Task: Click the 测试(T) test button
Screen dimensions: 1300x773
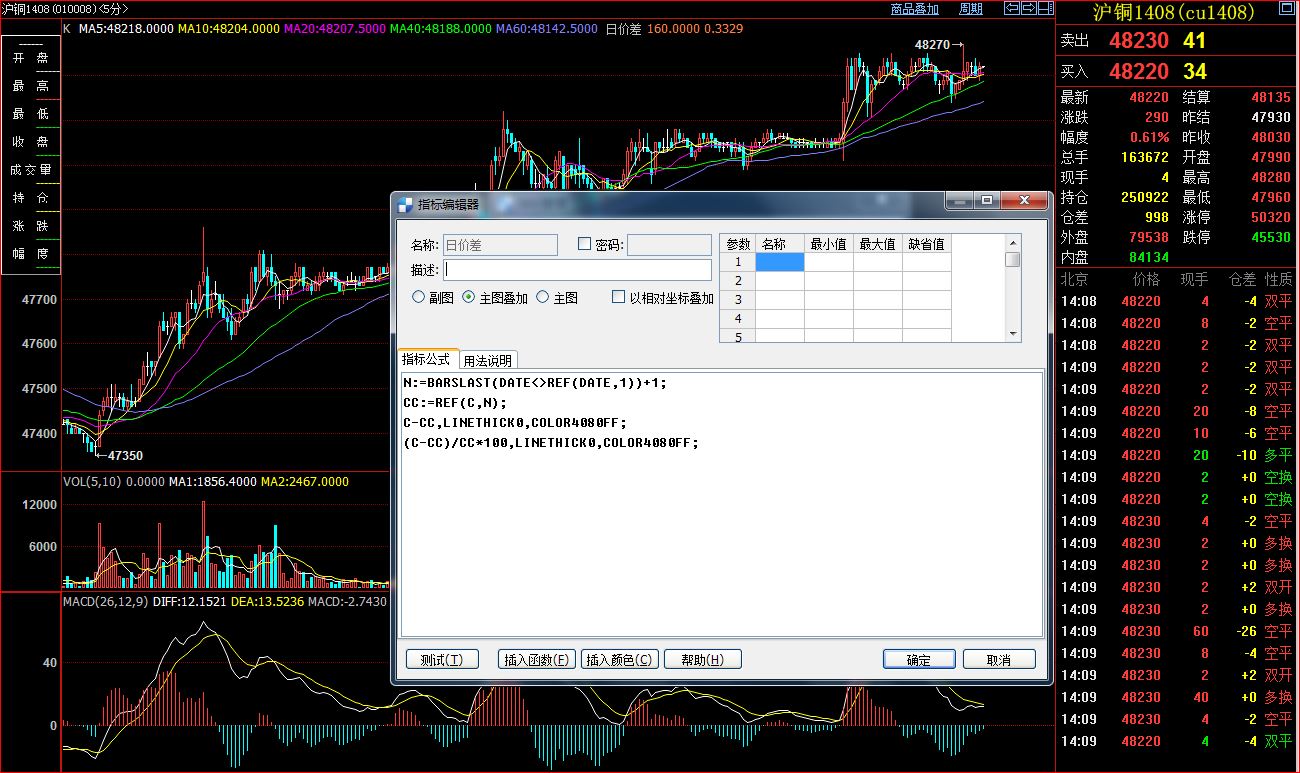Action: point(442,659)
